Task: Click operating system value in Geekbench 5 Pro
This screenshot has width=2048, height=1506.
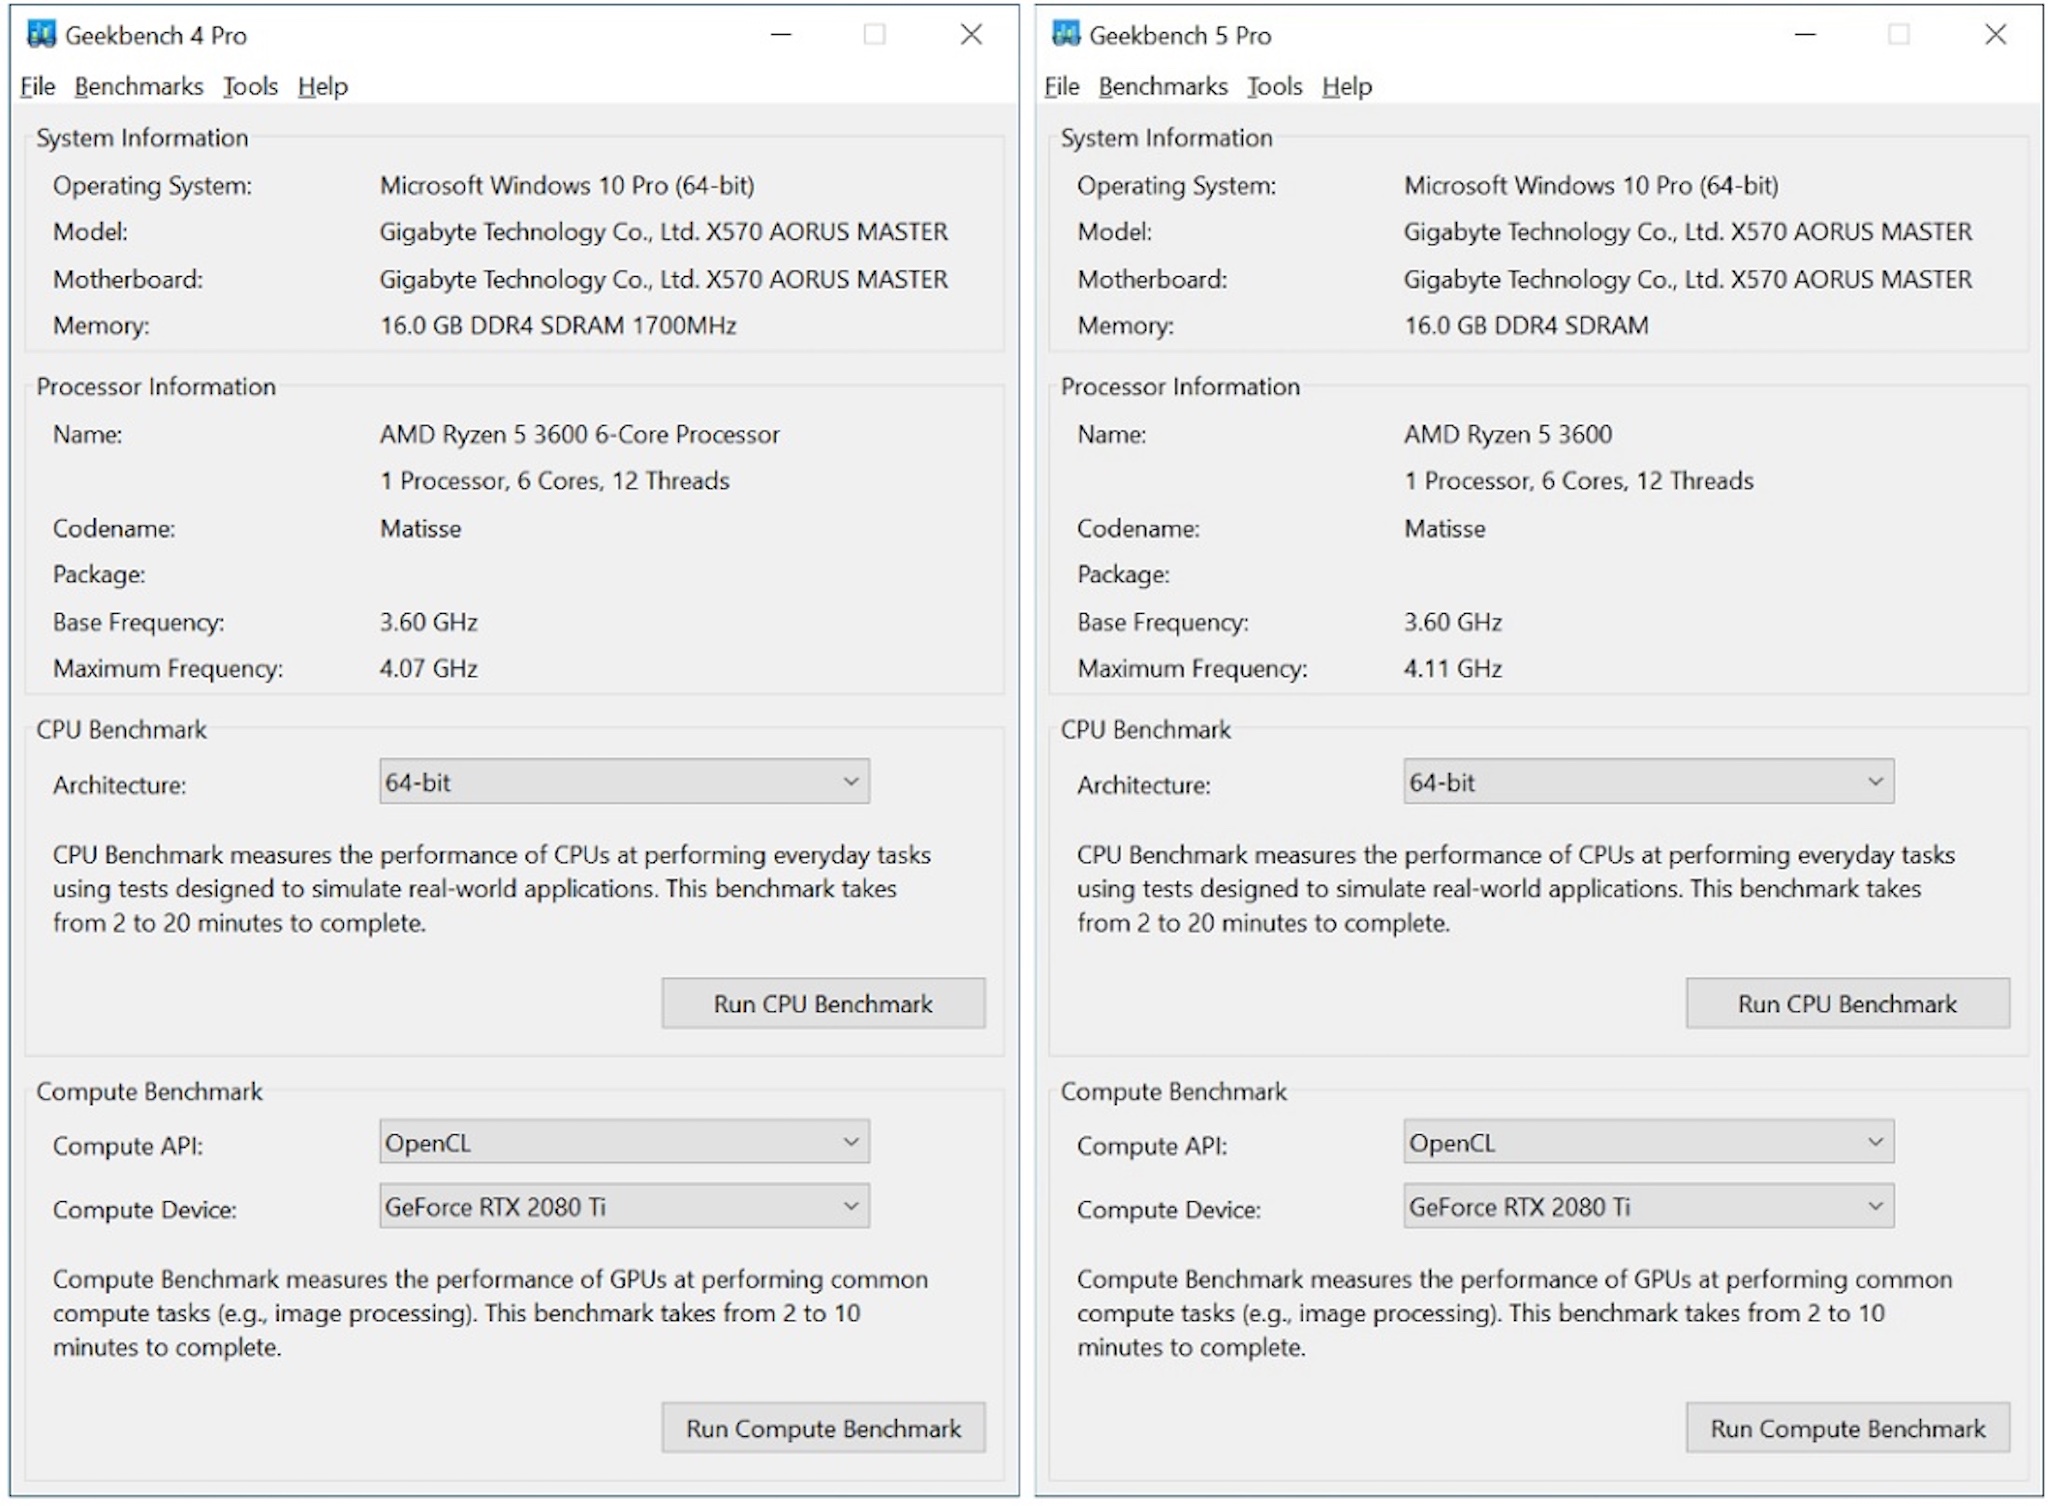Action: click(x=1591, y=186)
